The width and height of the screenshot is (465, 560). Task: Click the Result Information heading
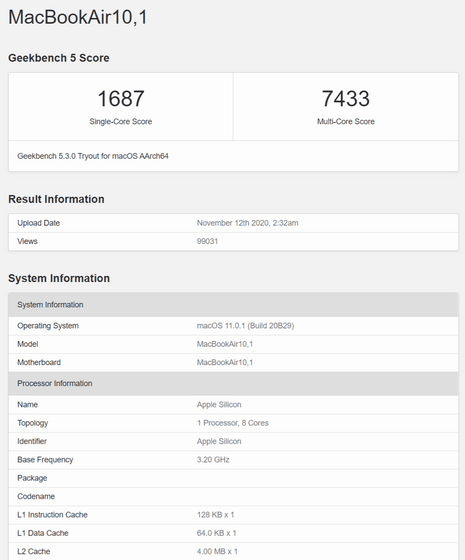point(56,199)
